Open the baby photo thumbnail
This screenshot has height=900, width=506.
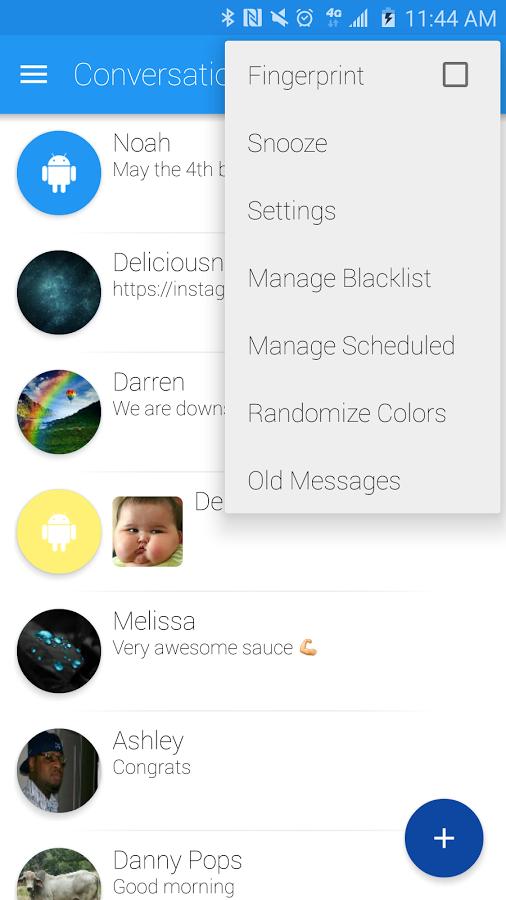click(147, 532)
